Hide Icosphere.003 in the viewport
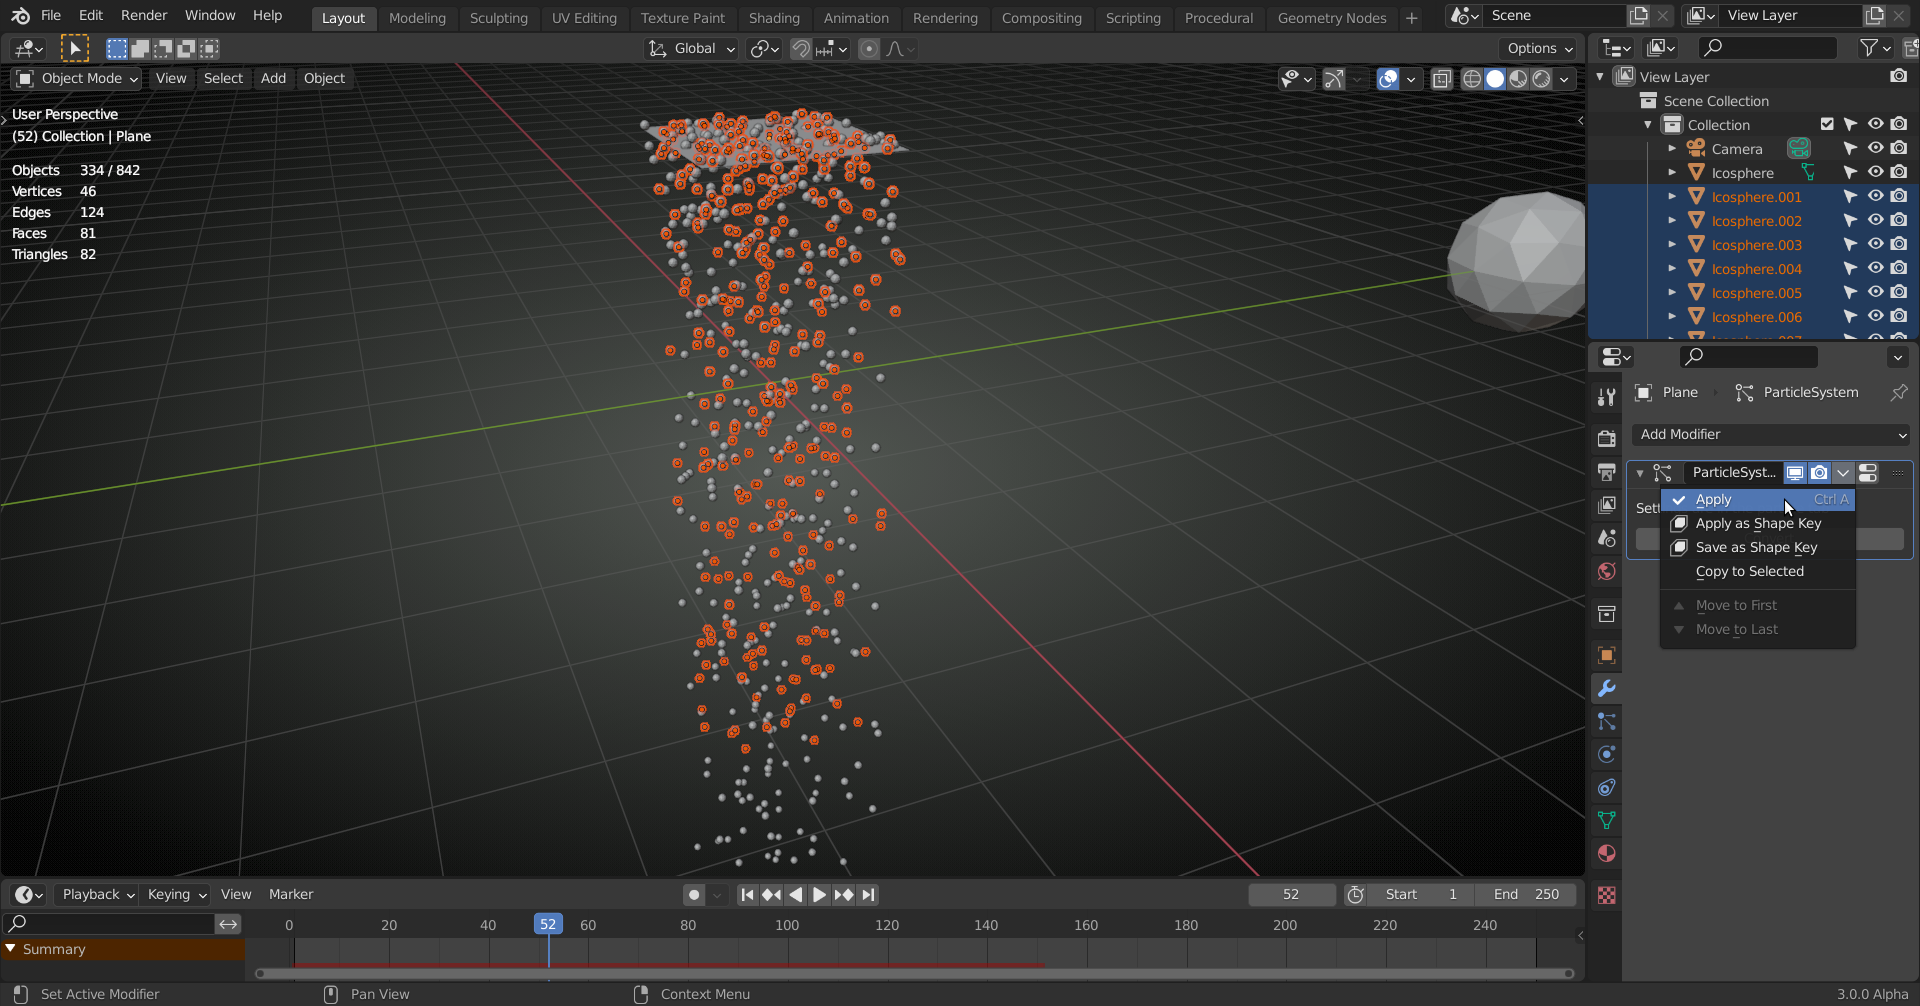This screenshot has width=1920, height=1006. [x=1875, y=245]
